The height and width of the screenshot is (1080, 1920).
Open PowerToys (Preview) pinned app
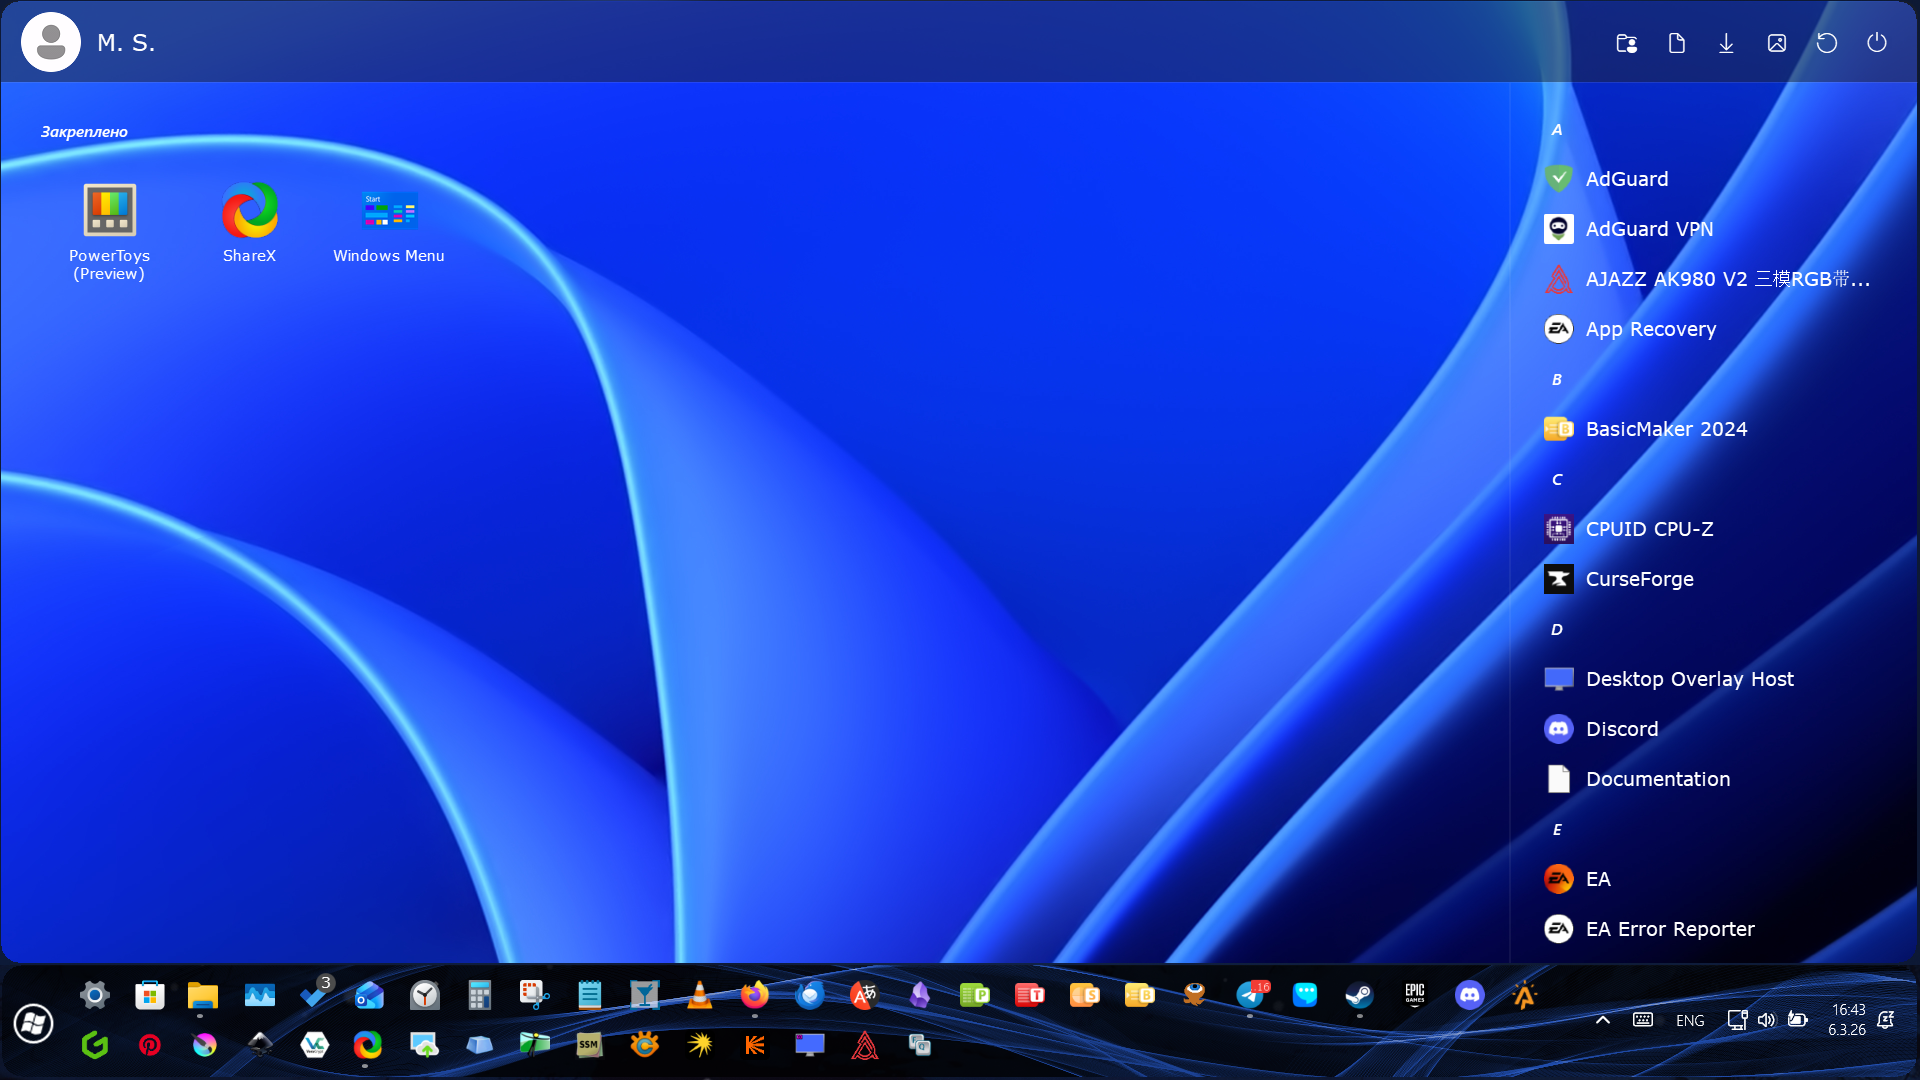(x=109, y=230)
